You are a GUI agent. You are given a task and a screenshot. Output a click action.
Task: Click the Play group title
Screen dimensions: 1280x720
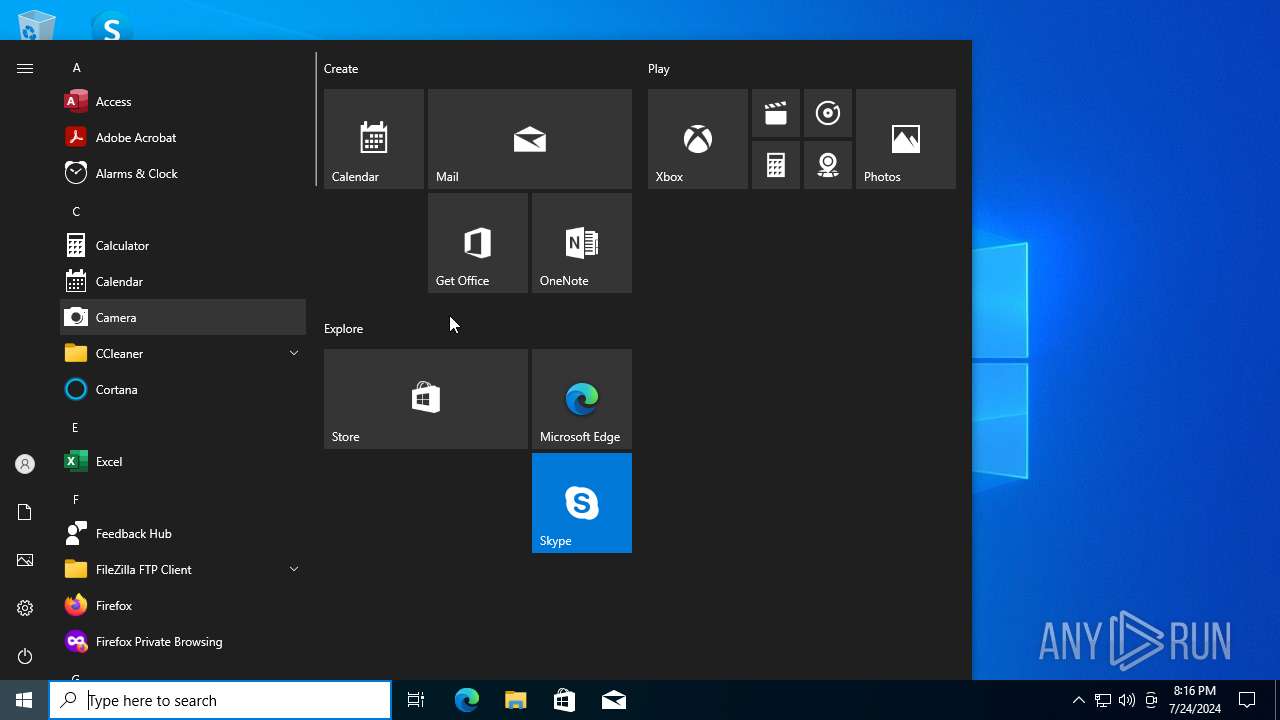point(659,68)
